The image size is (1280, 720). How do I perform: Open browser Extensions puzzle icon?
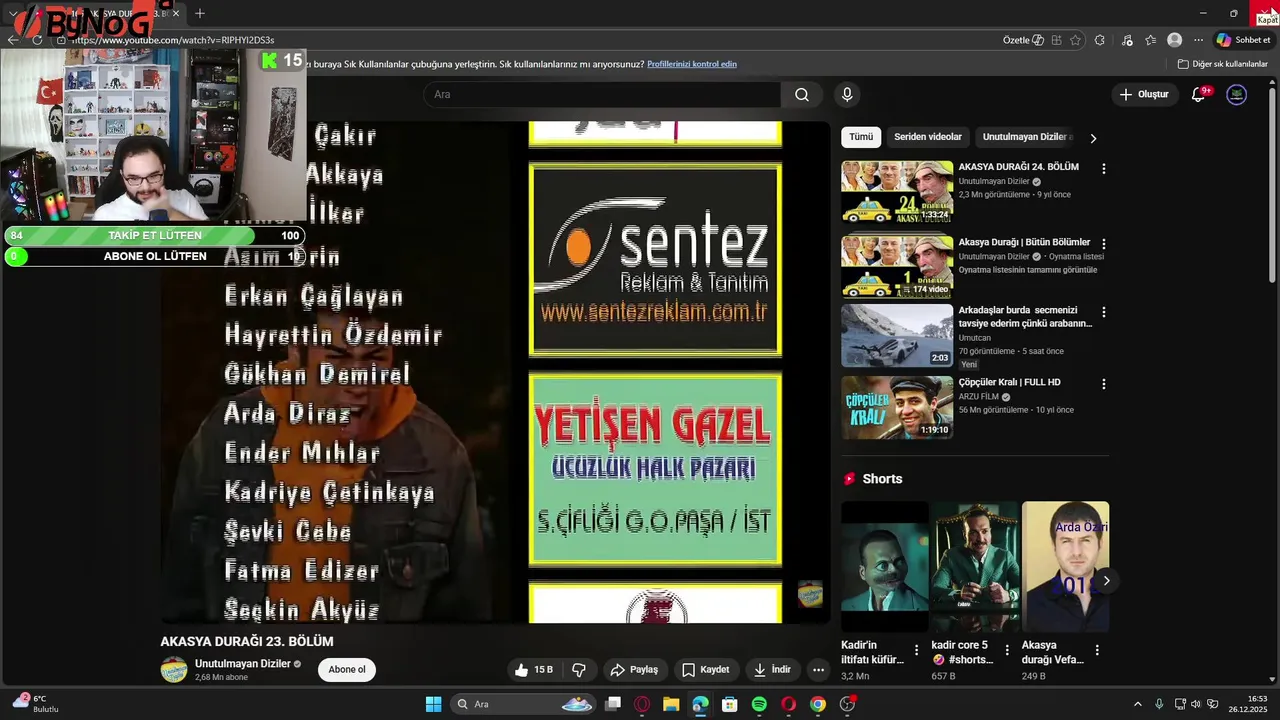(x=1100, y=40)
